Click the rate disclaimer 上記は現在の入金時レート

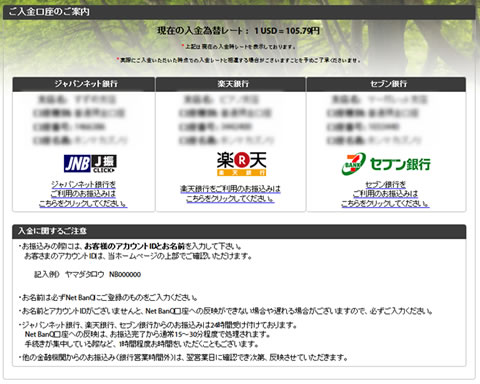239,47
